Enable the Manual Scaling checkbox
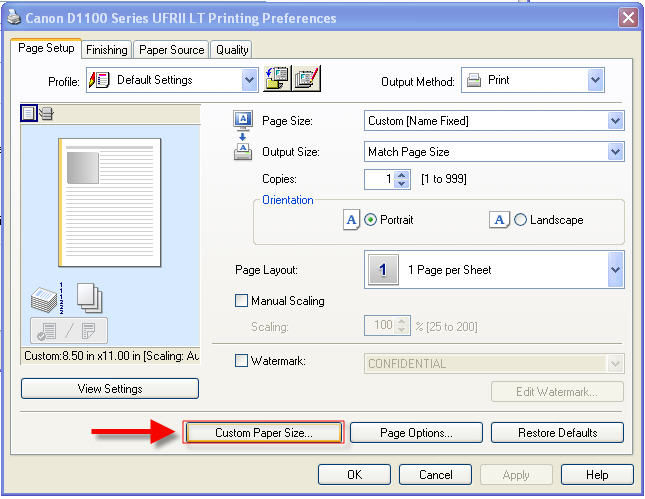Viewport: 645px width, 499px height. click(241, 301)
